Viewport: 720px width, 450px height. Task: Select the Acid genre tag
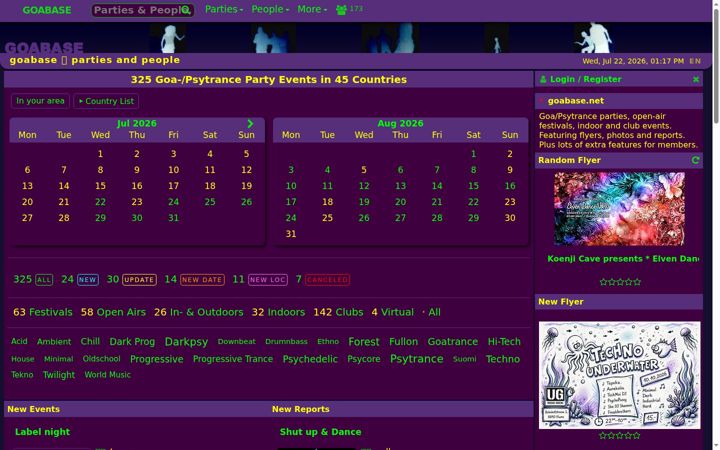(x=19, y=342)
